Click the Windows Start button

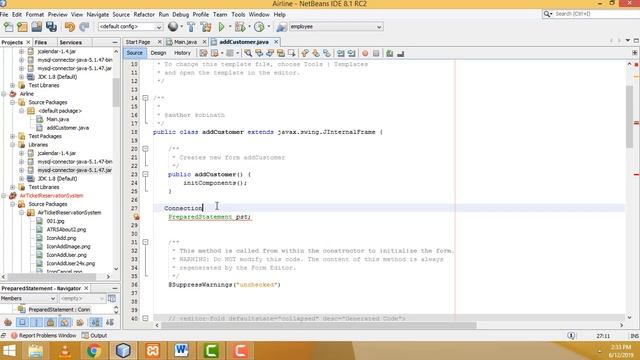(x=9, y=351)
